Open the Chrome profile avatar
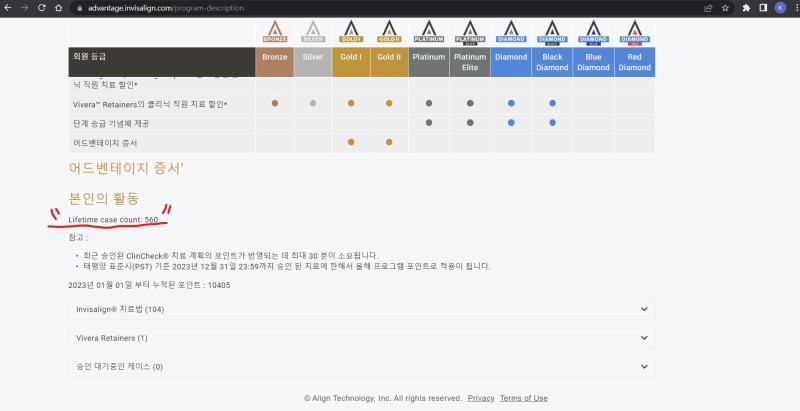 780,8
